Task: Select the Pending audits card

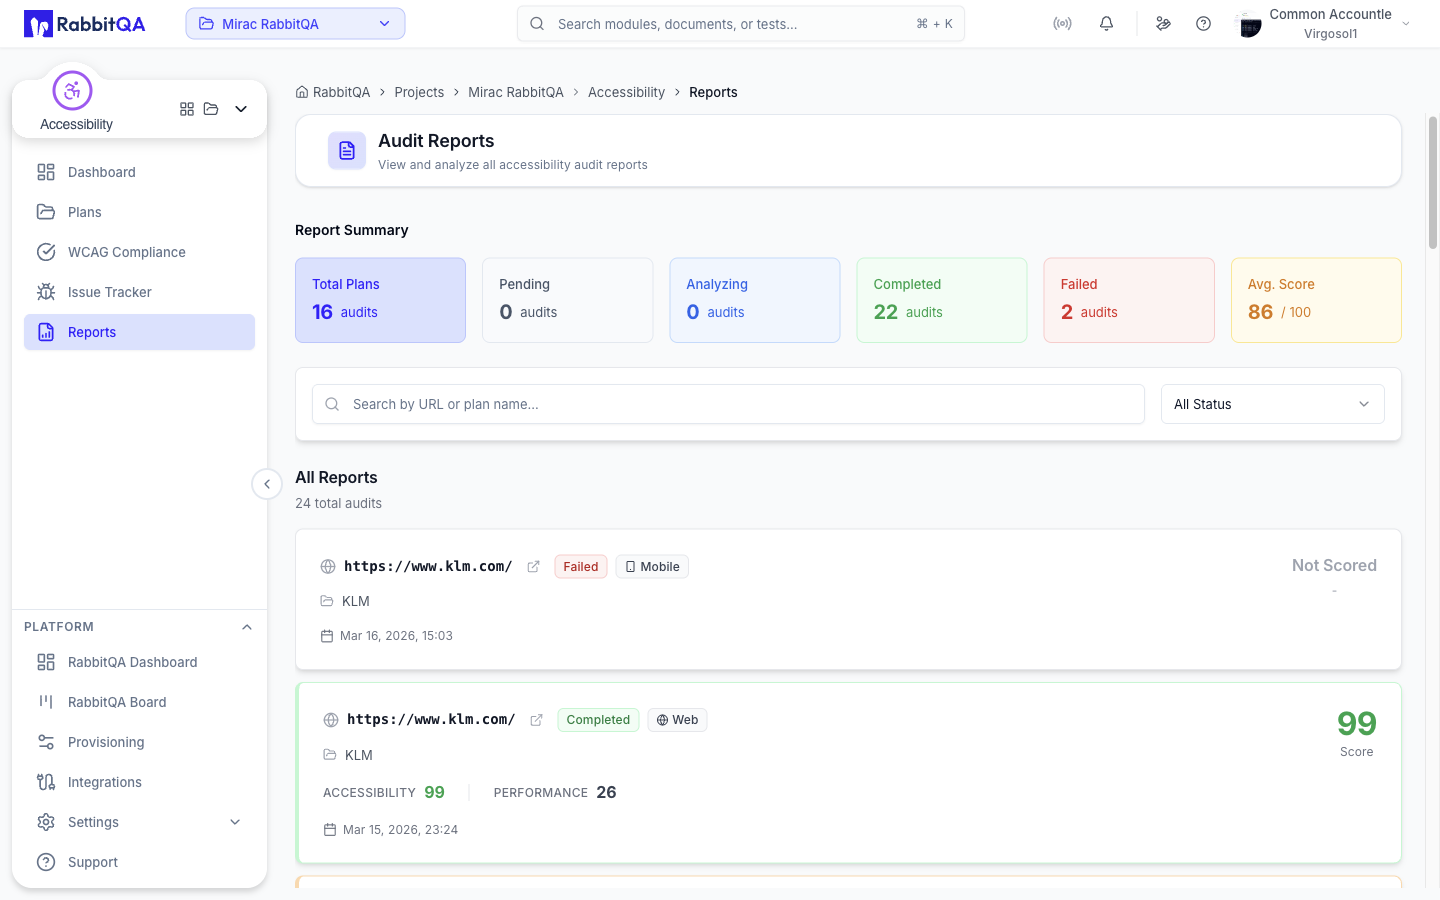Action: [568, 300]
